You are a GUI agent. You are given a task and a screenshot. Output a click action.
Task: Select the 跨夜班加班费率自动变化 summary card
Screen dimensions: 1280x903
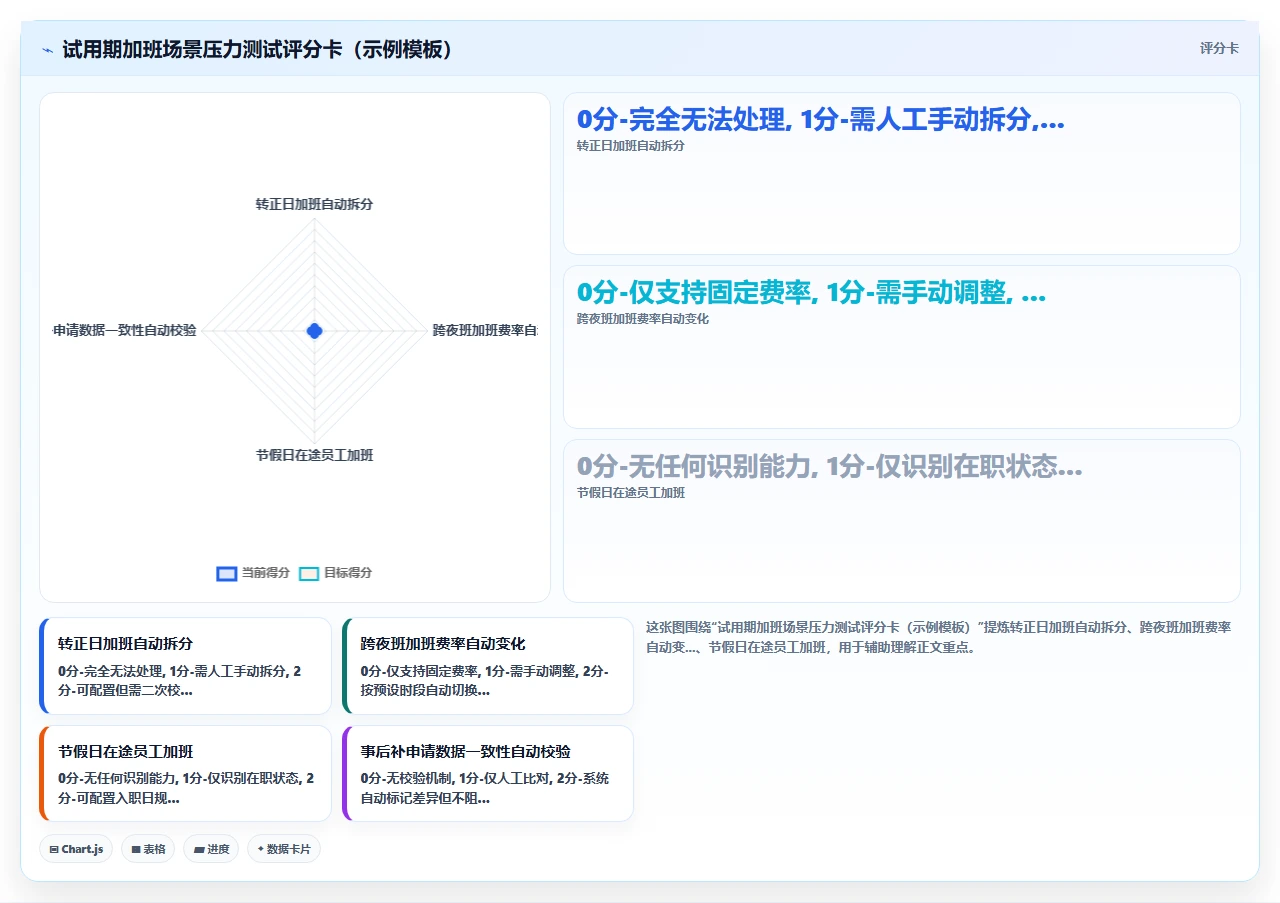[488, 666]
